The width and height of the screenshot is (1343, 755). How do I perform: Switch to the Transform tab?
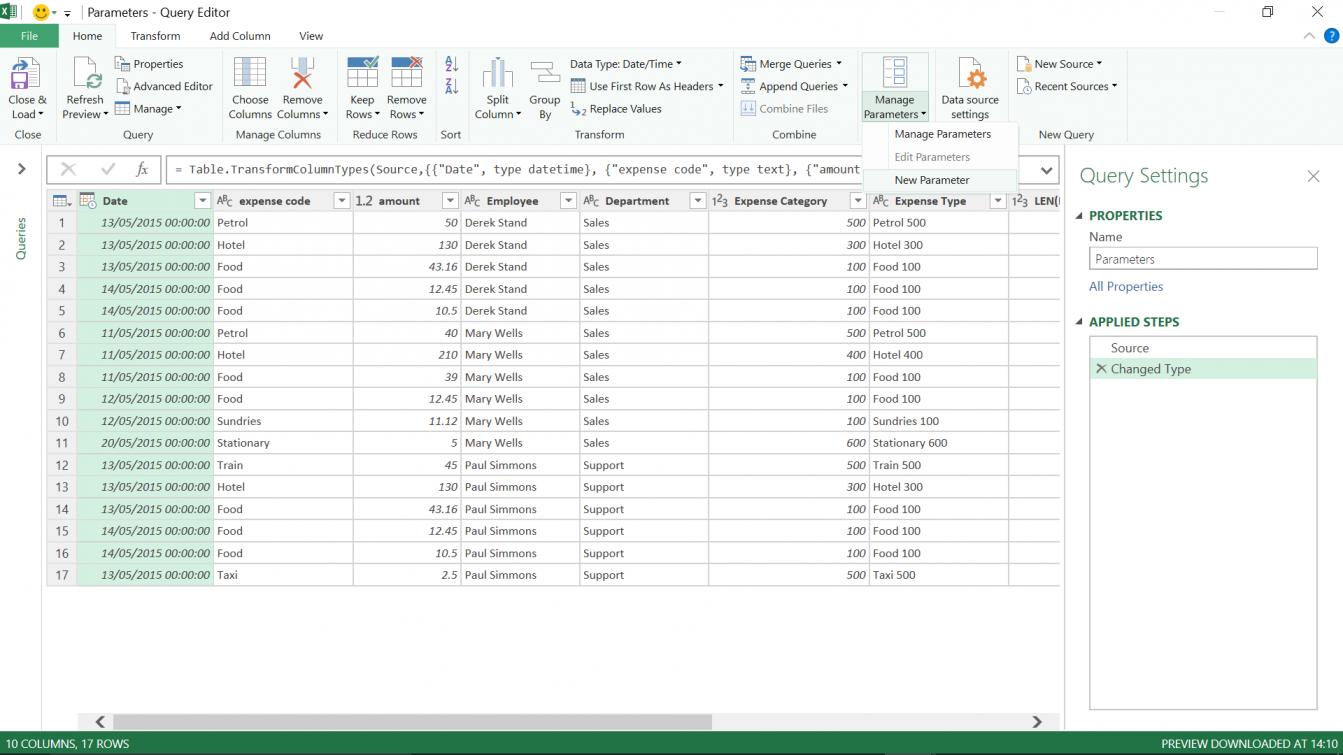tap(155, 36)
